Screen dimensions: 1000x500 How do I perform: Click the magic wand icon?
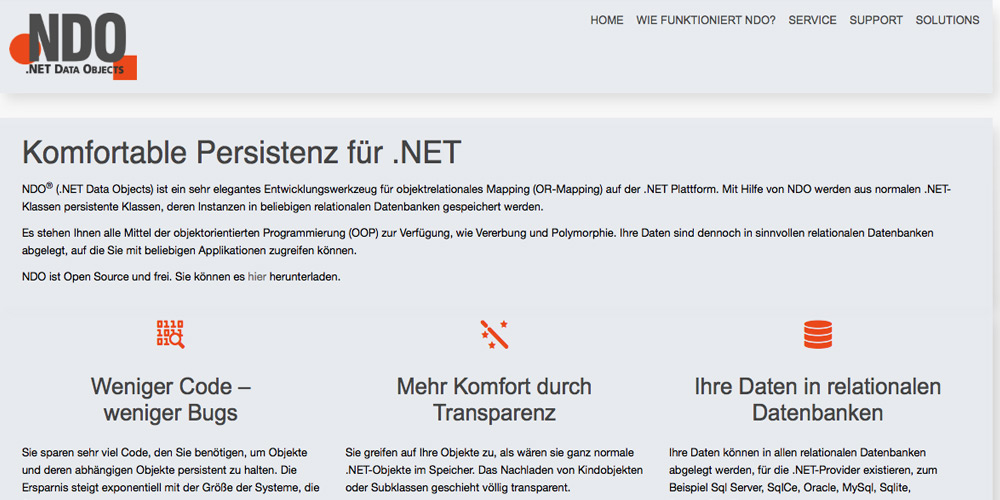point(494,334)
